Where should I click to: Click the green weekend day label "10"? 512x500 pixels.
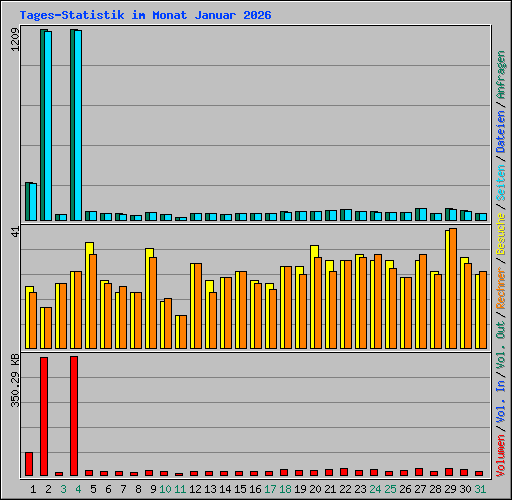(165, 489)
